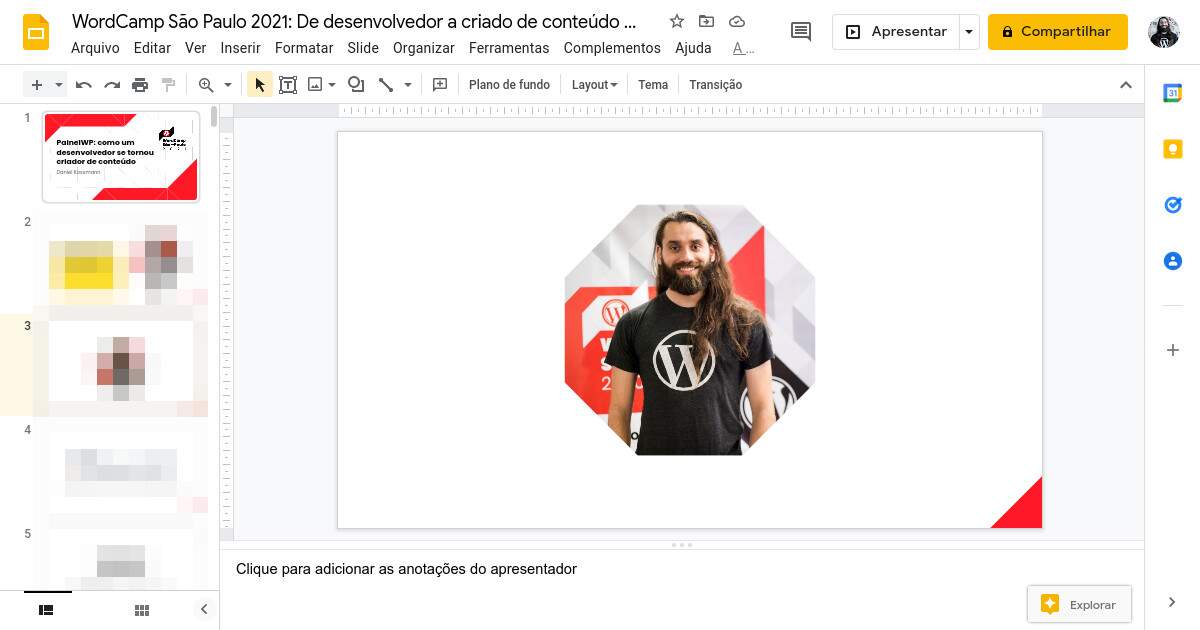Open presentation options dropdown next to Apresentar
The image size is (1200, 630).
point(969,32)
